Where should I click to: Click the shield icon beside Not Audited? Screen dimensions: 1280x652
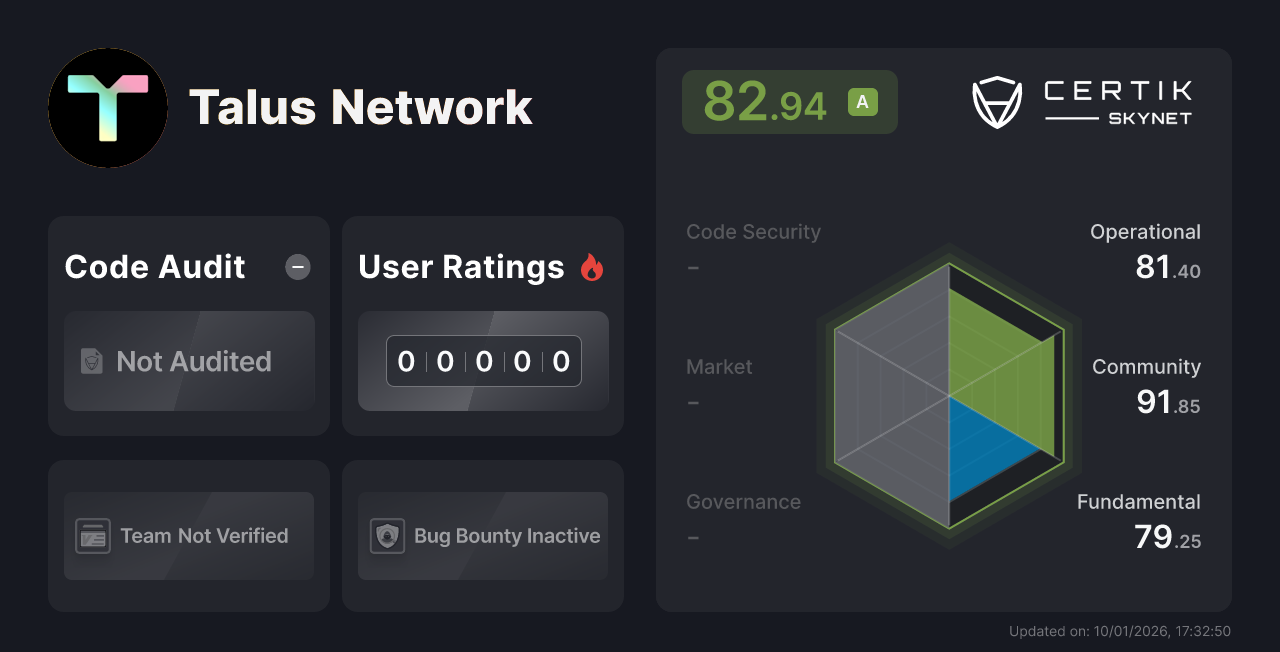tap(90, 362)
